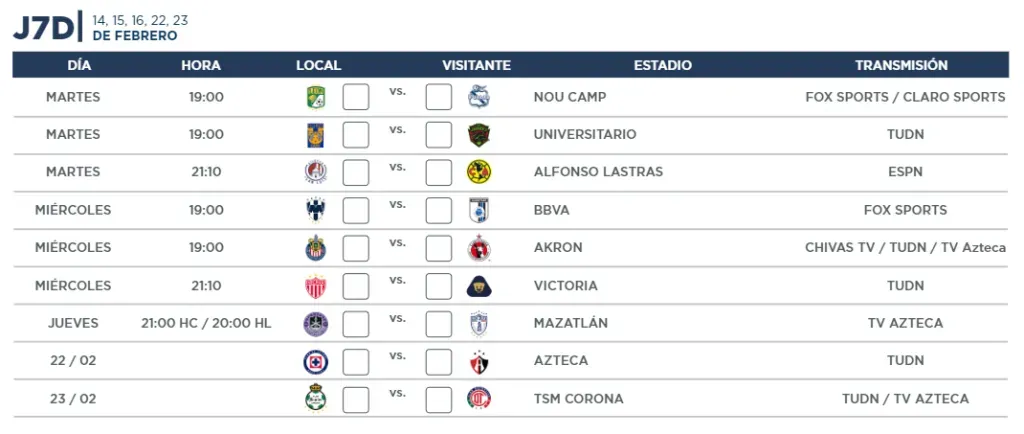Click the local score box in the TSM Corona row
Image resolution: width=1024 pixels, height=434 pixels.
[356, 399]
